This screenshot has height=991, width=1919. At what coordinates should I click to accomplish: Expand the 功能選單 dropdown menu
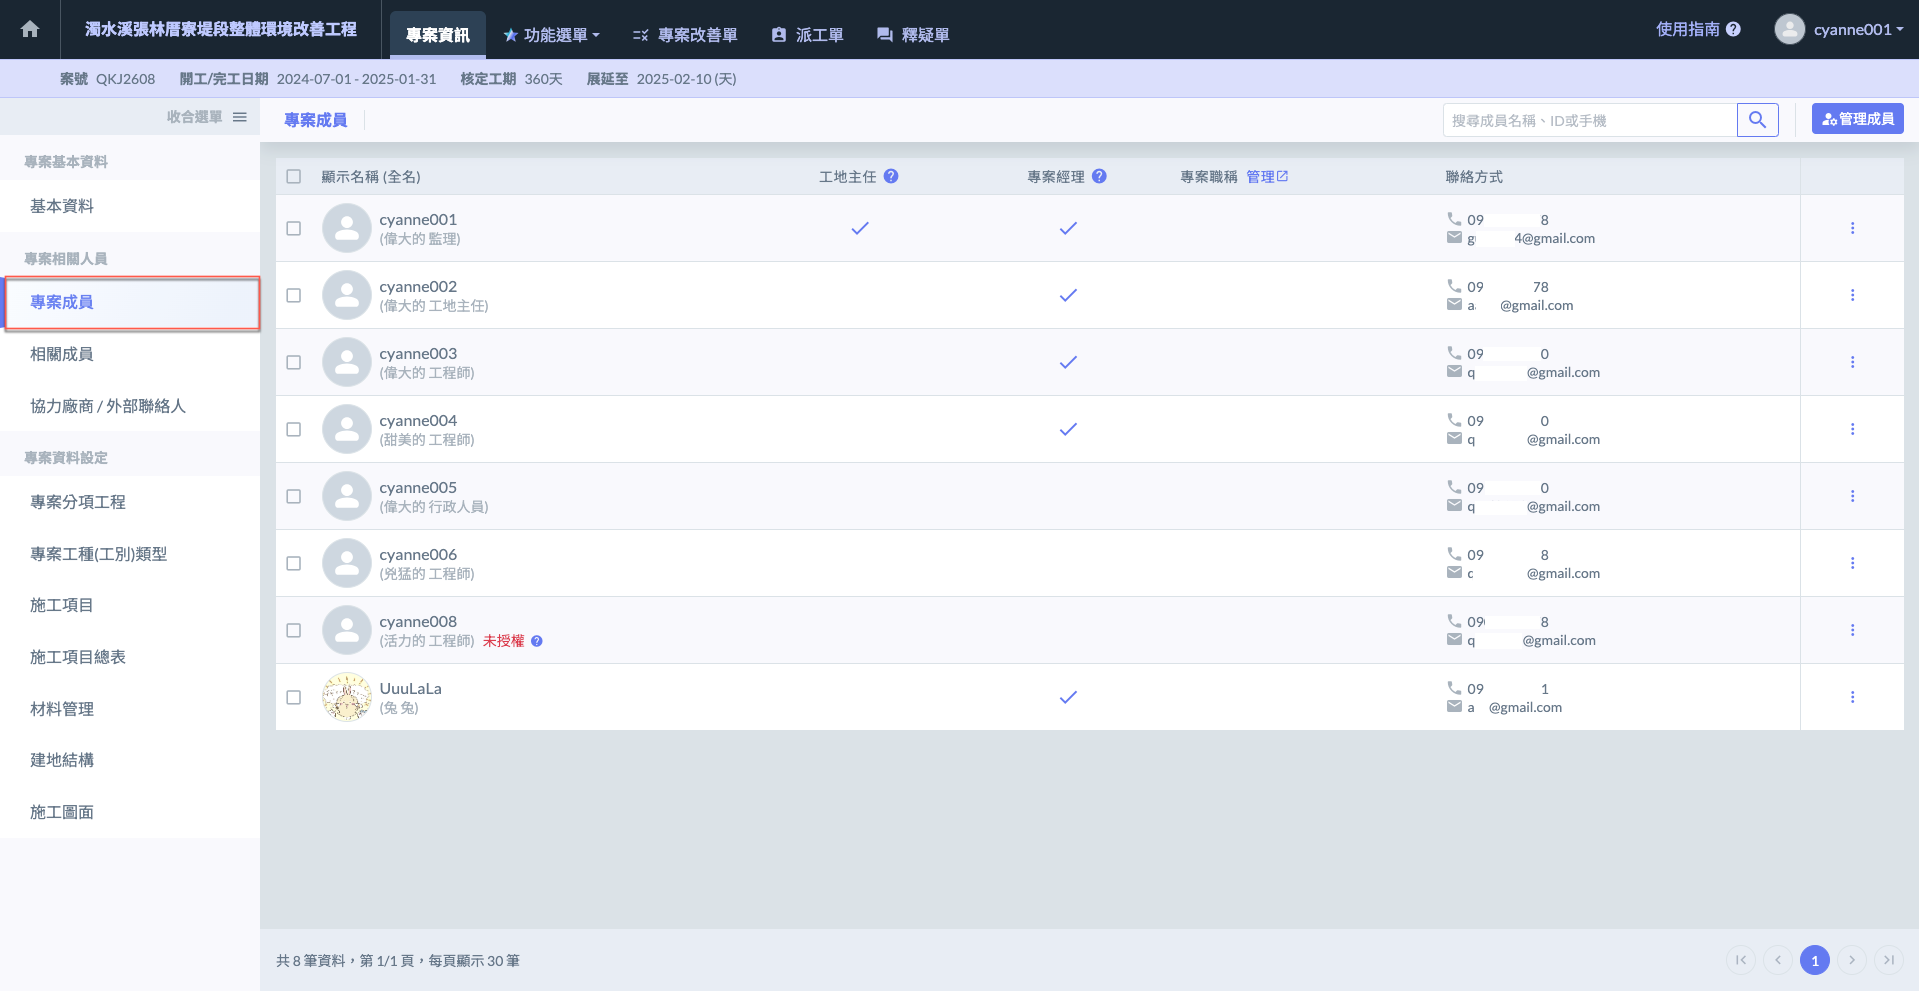tap(551, 35)
